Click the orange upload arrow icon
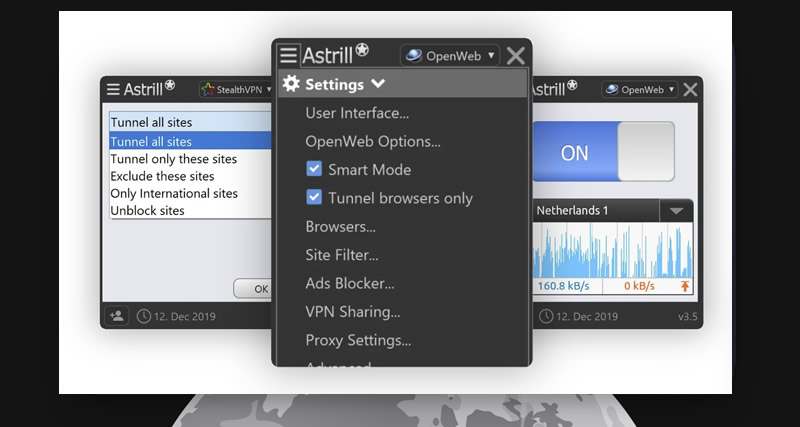The width and height of the screenshot is (800, 427). [685, 286]
